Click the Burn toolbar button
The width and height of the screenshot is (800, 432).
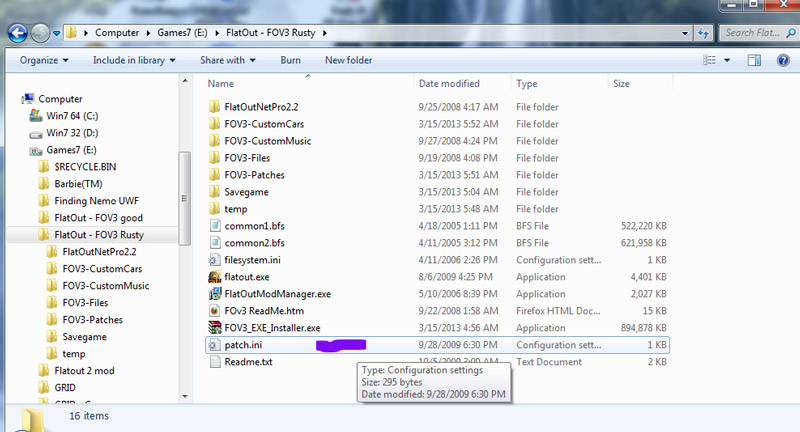(290, 60)
